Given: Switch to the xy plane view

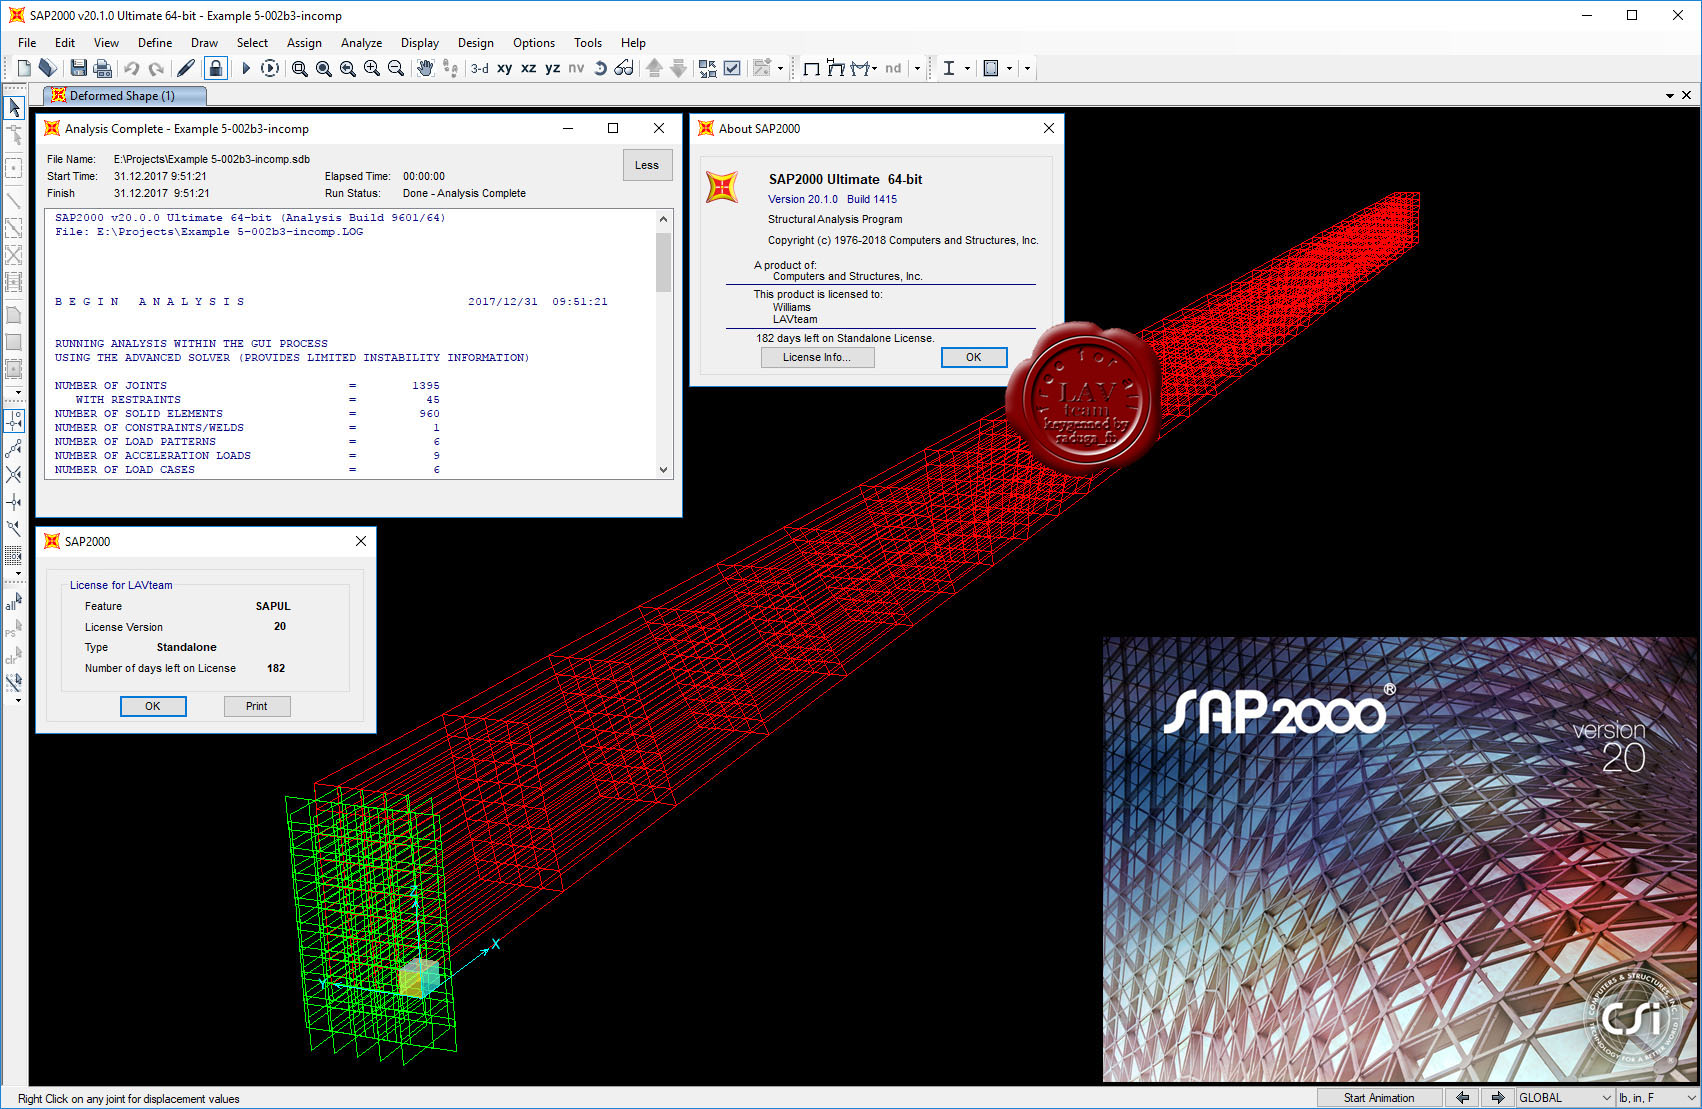Looking at the screenshot, I should [x=505, y=68].
